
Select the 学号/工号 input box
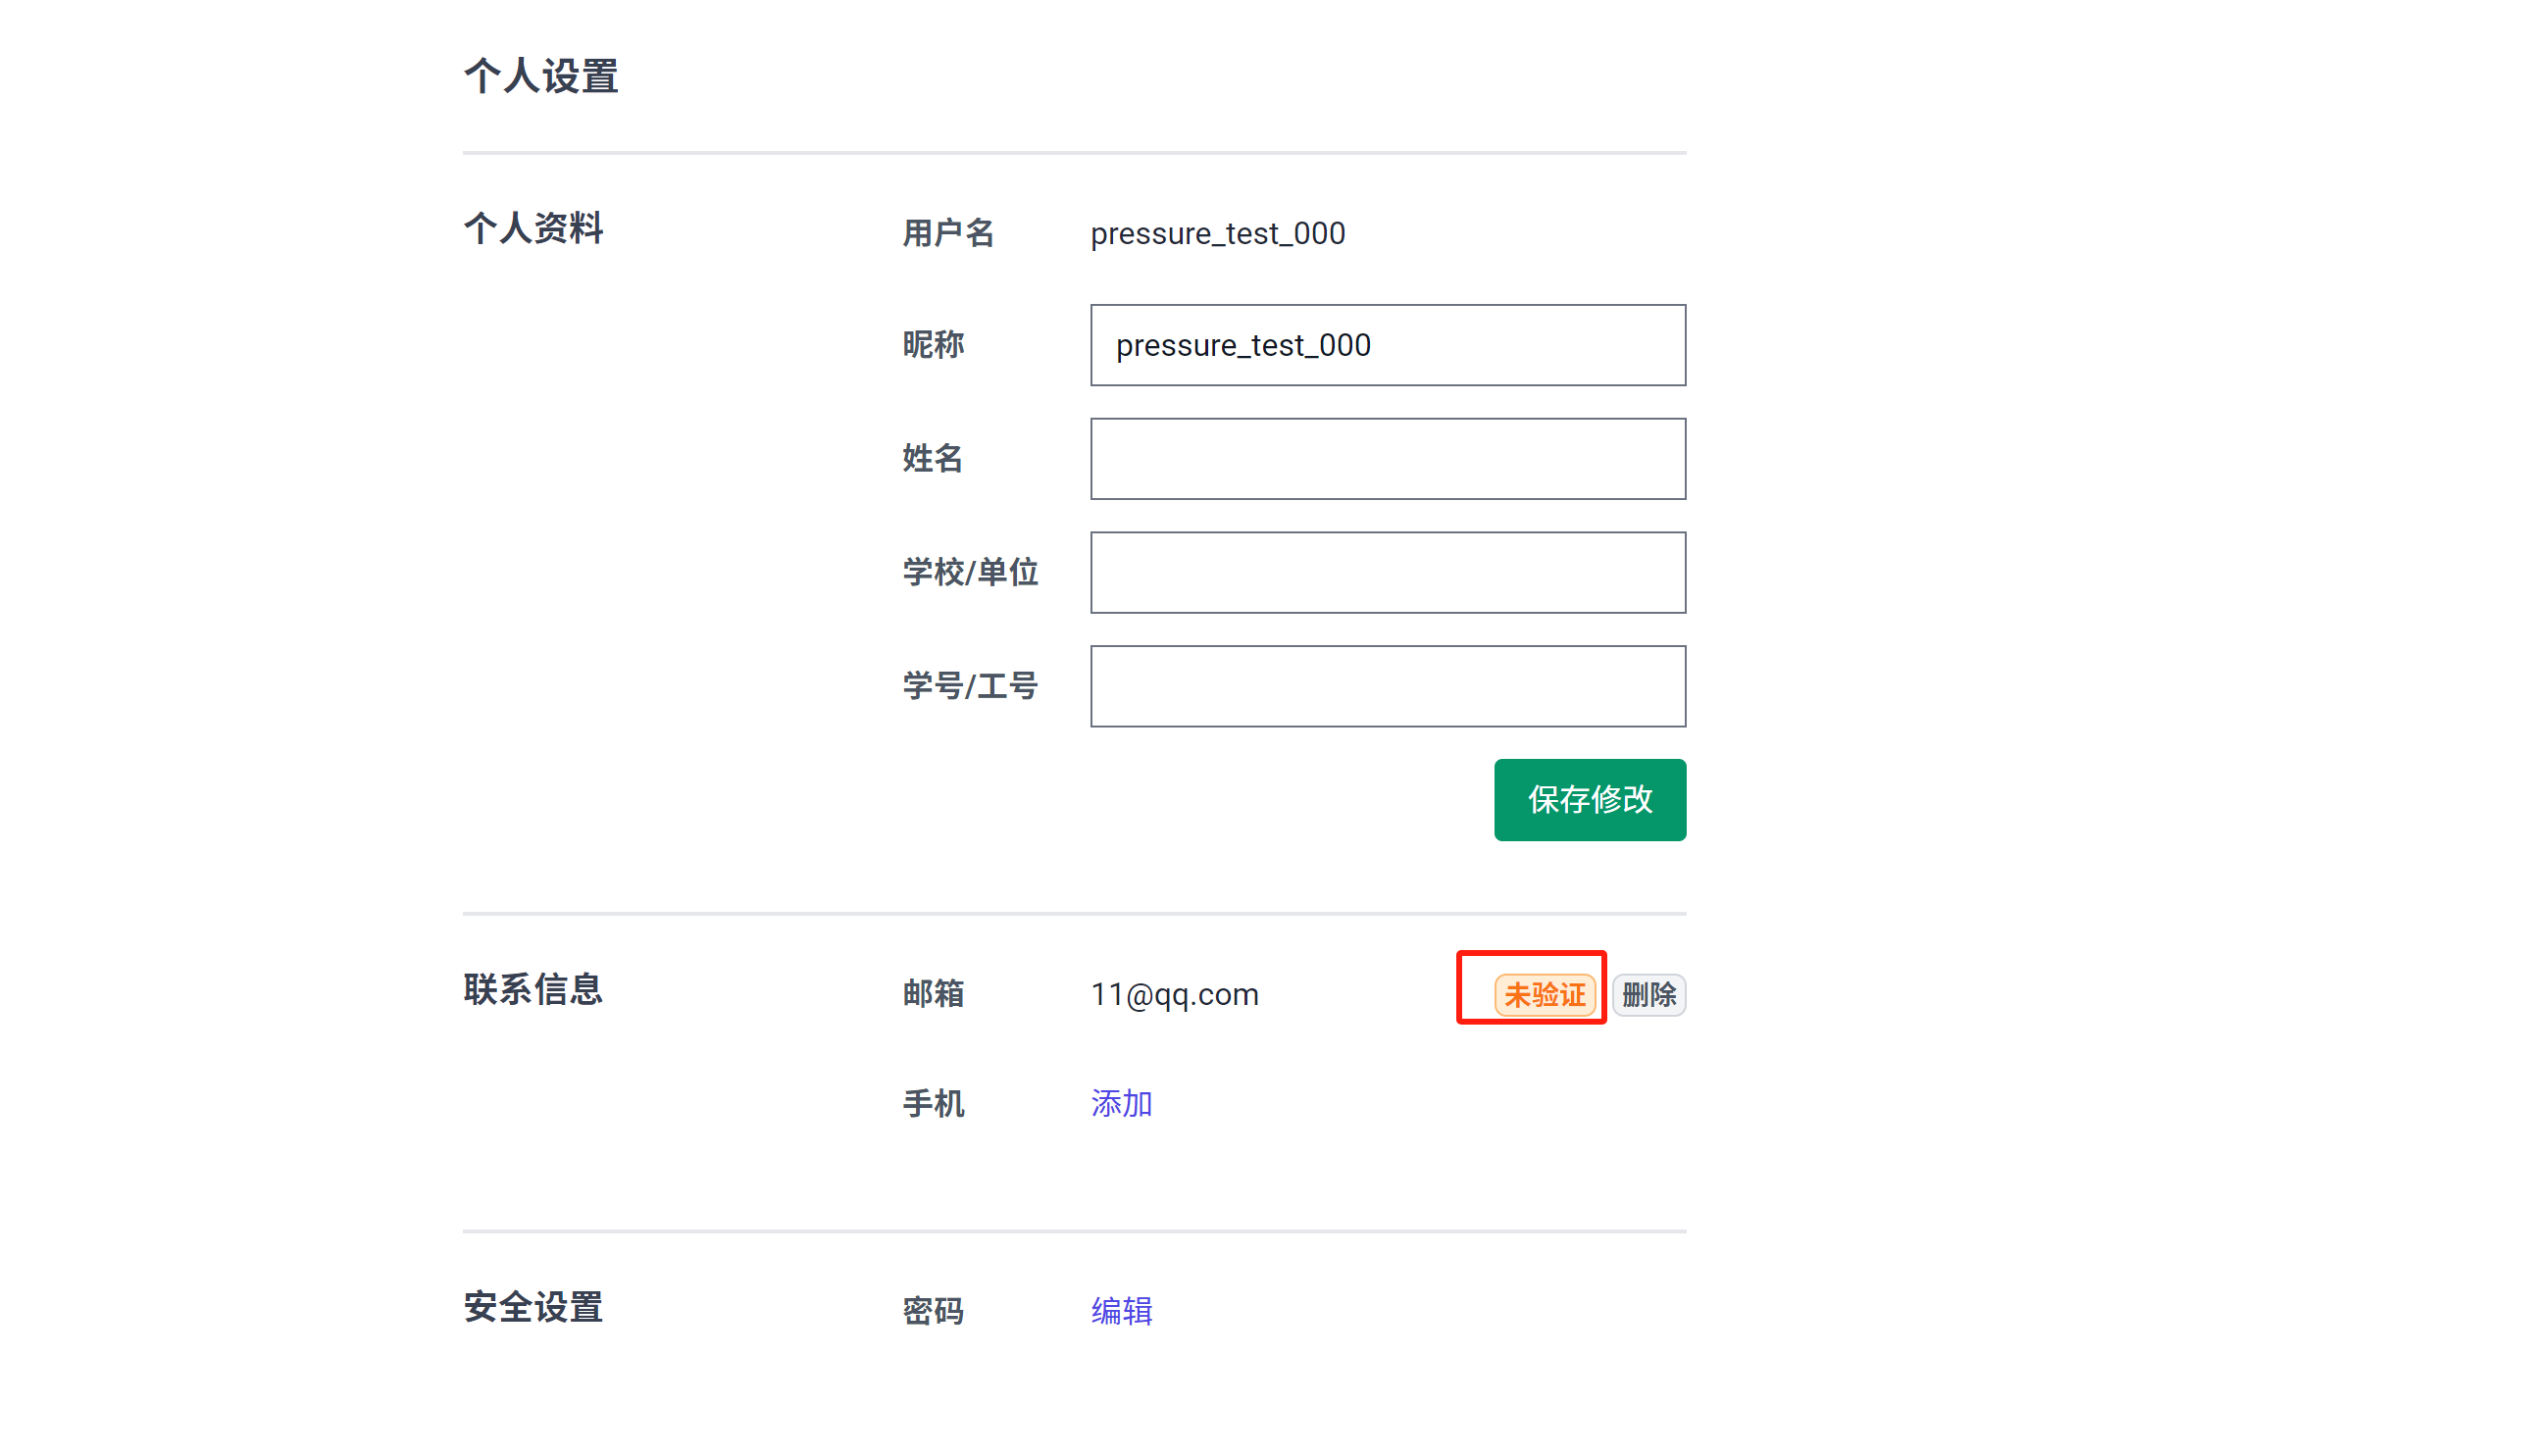coord(1387,686)
